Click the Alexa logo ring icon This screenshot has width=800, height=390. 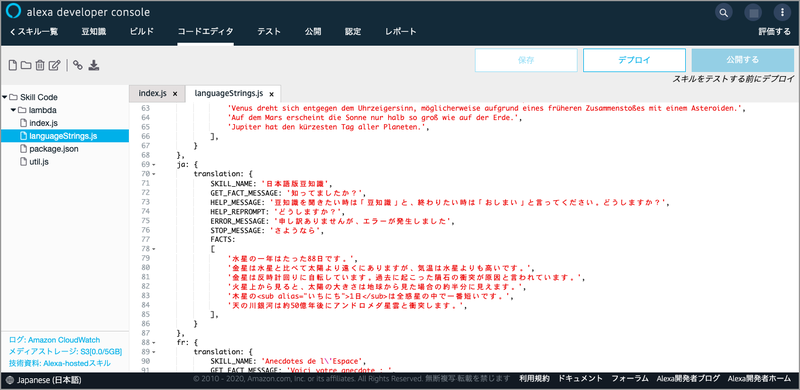(13, 11)
